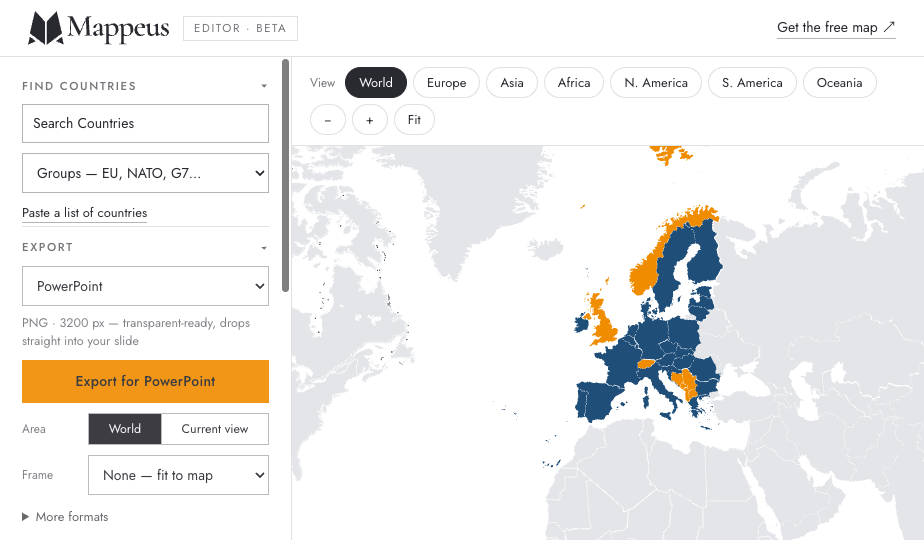Switch map view to Africa
The height and width of the screenshot is (540, 924).
[574, 83]
